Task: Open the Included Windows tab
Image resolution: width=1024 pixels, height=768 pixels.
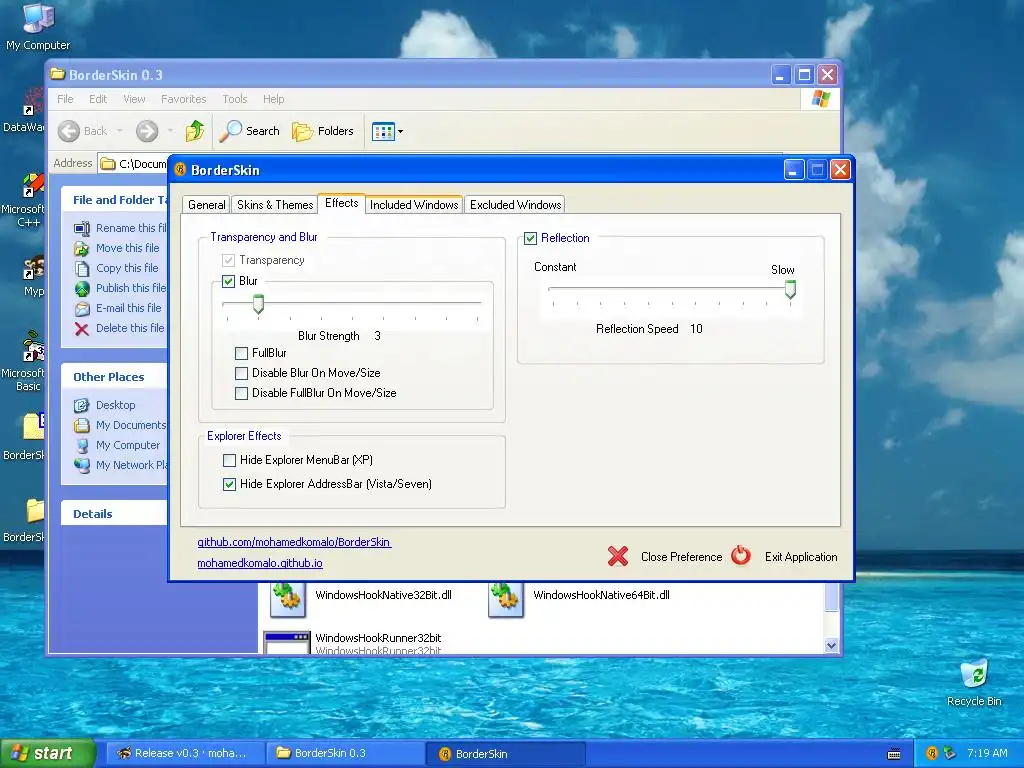Action: (414, 205)
